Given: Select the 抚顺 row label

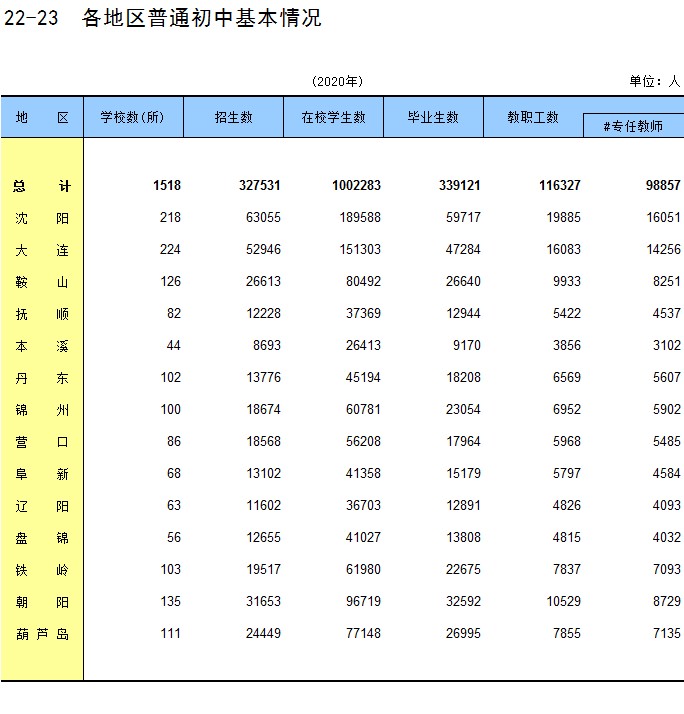Looking at the screenshot, I should click(x=42, y=314).
